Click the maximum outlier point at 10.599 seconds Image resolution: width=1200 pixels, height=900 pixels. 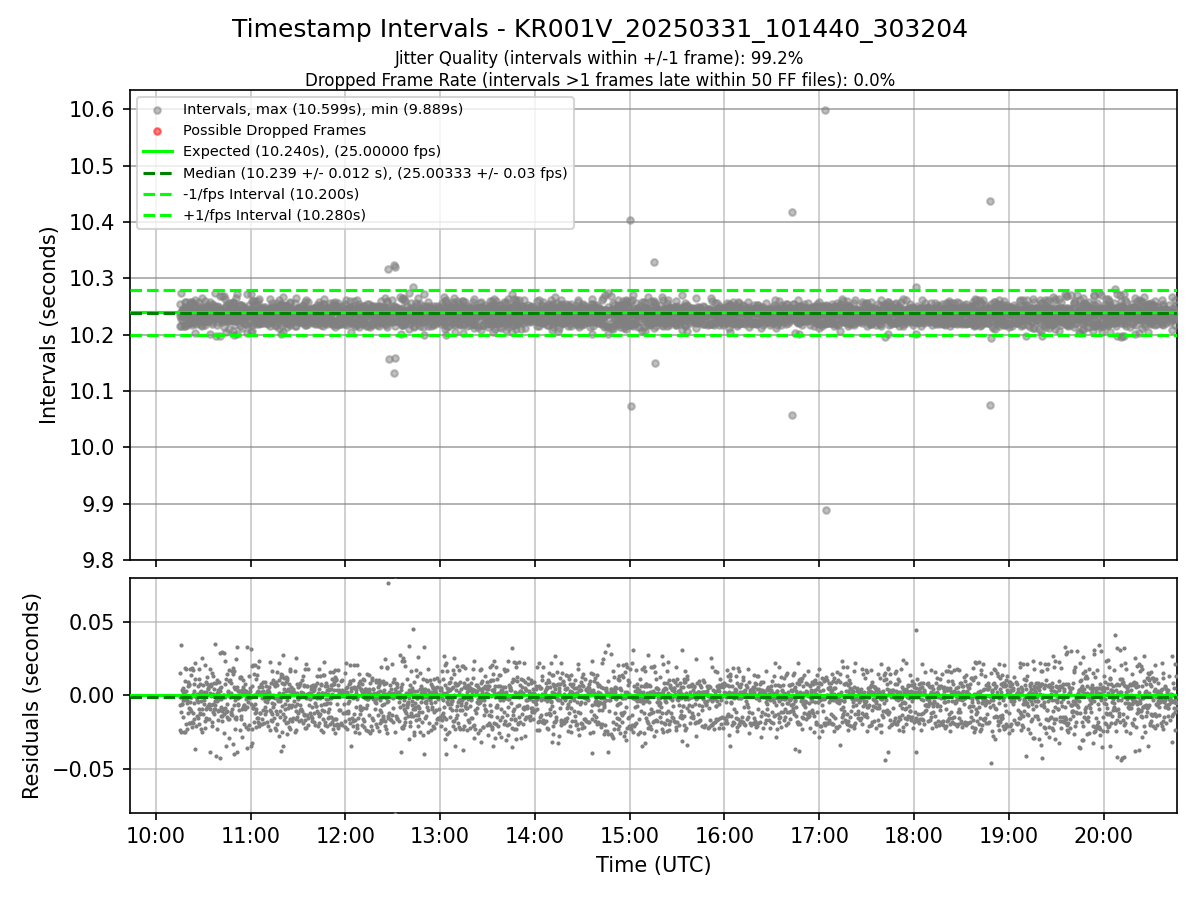pos(825,110)
